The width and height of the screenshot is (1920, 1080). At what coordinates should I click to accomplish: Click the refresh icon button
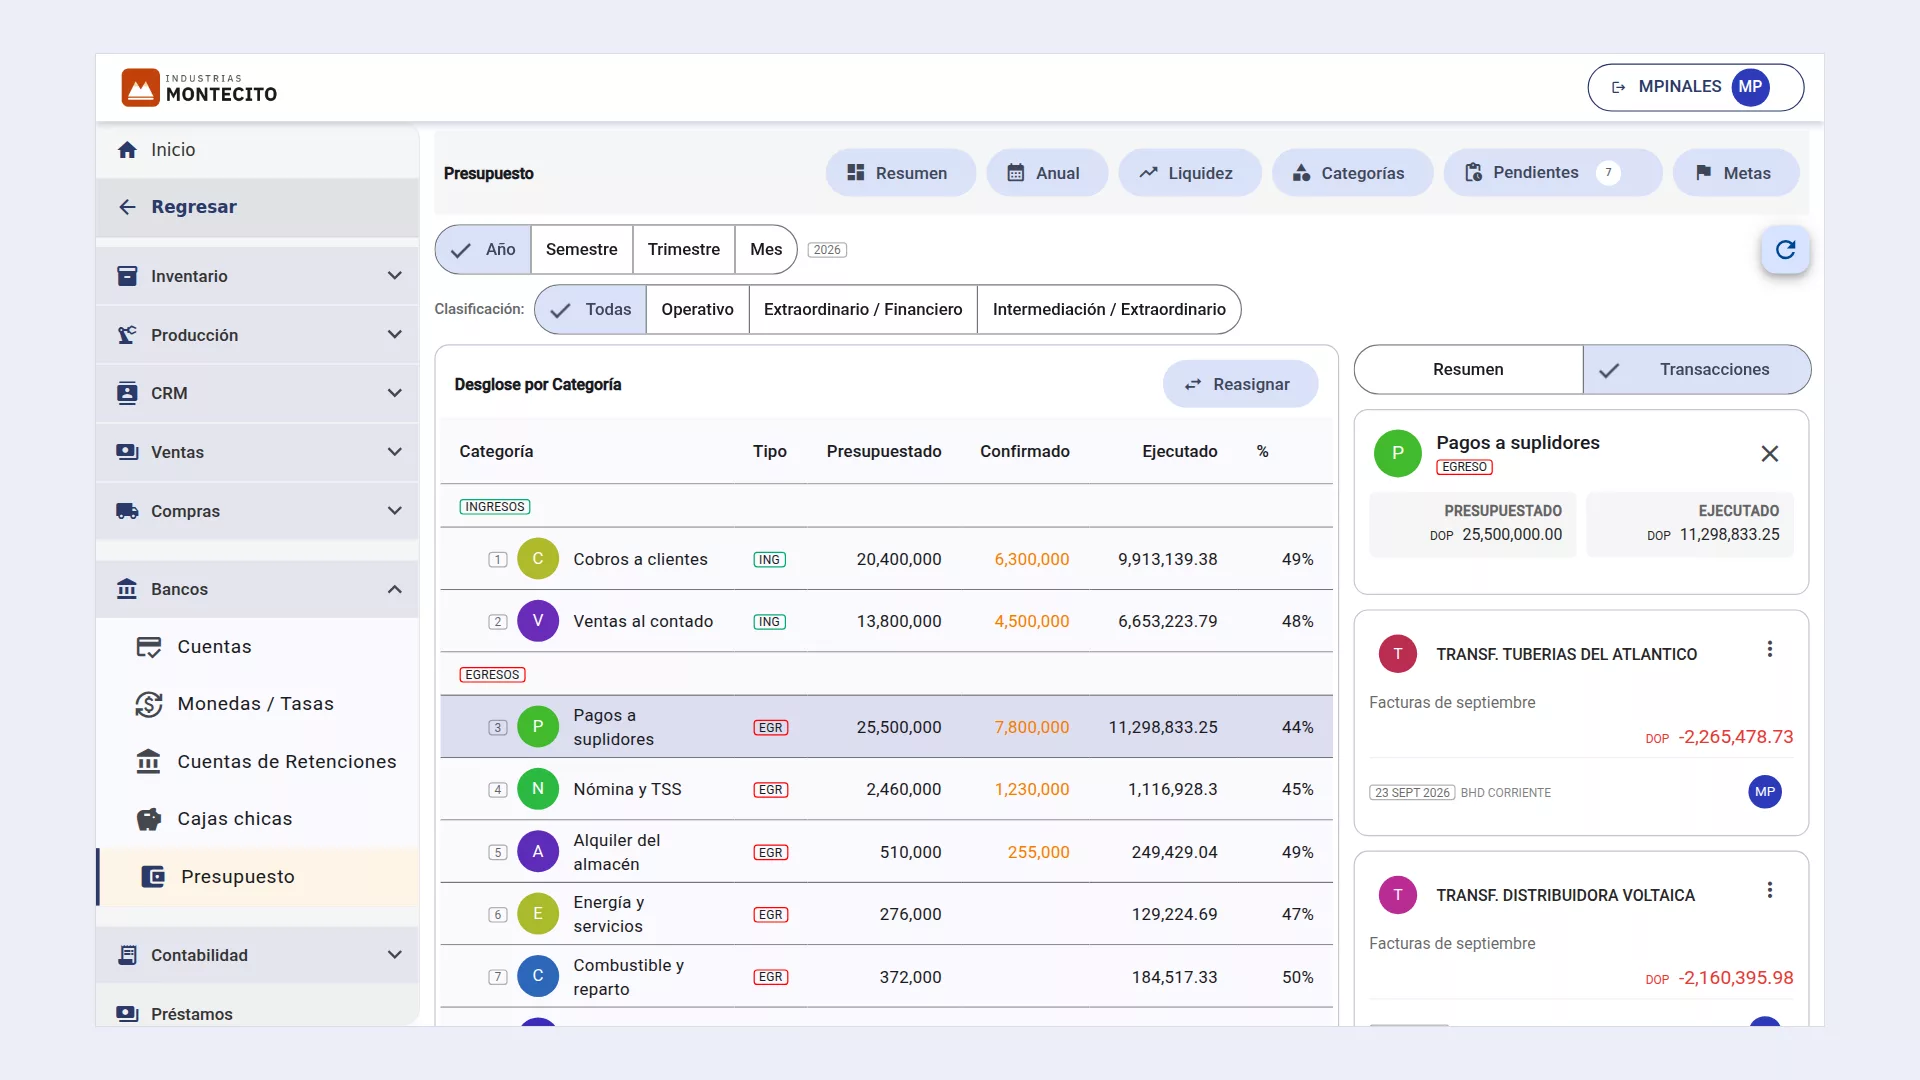(x=1785, y=250)
